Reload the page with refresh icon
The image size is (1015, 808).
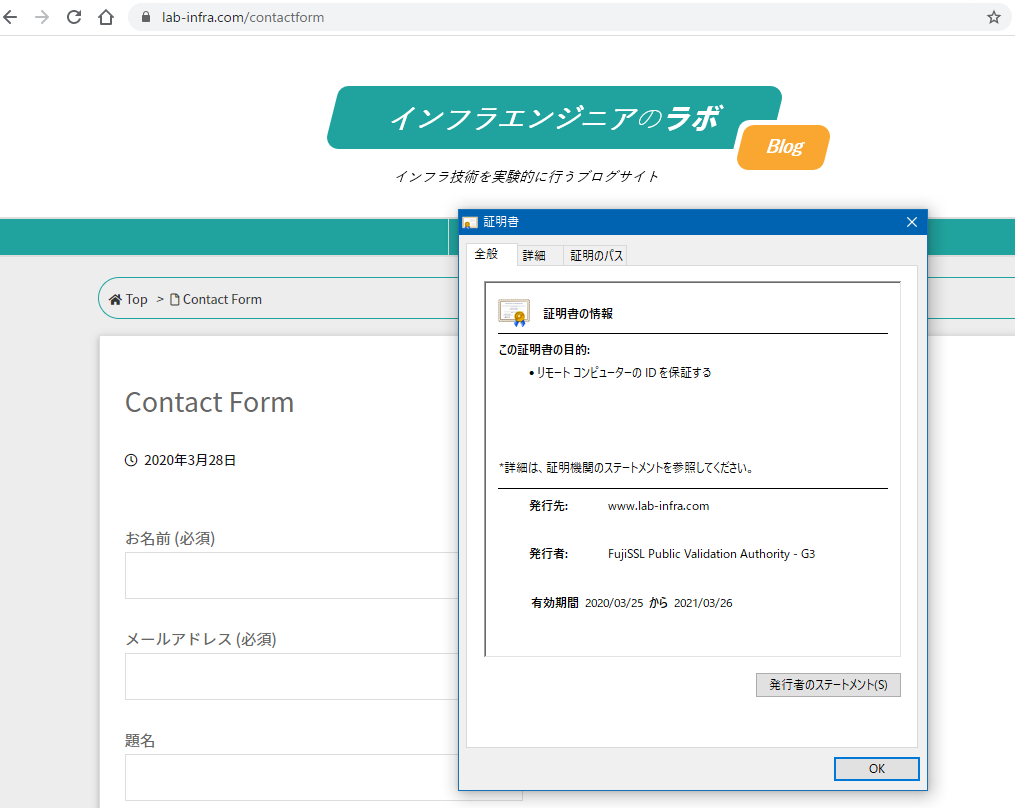[74, 17]
